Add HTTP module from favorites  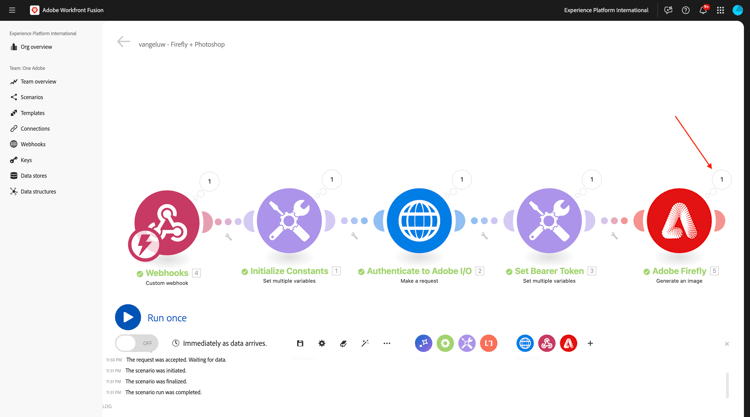(x=525, y=343)
